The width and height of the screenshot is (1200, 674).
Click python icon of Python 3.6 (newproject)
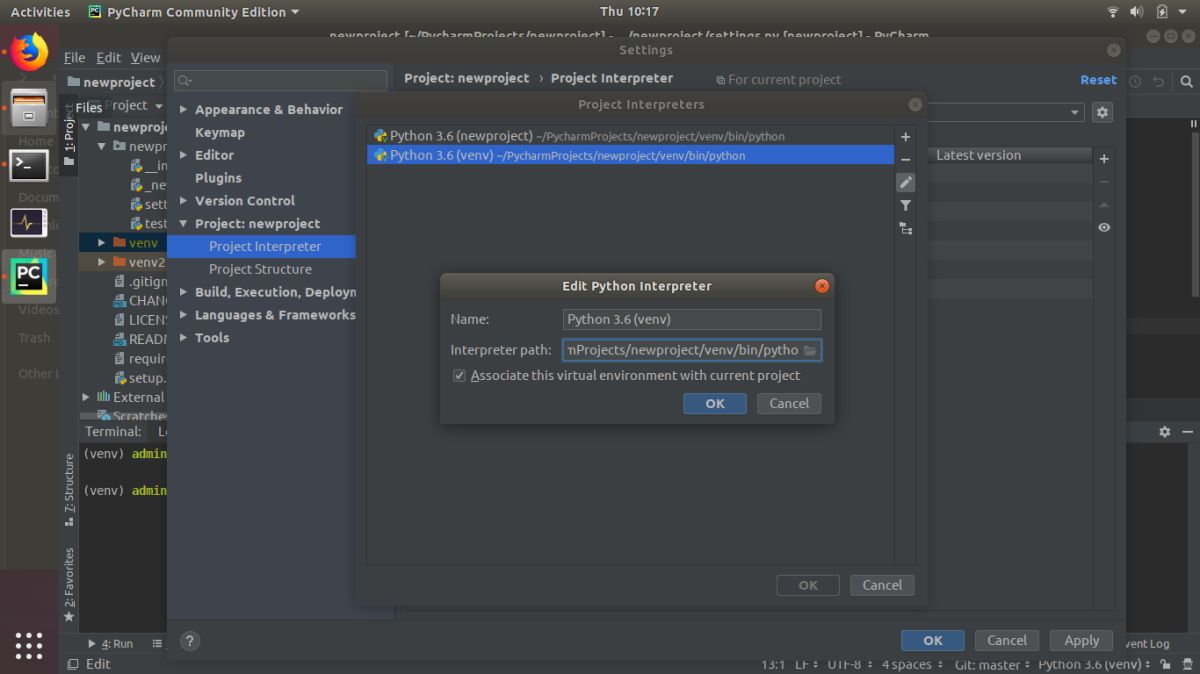click(381, 136)
